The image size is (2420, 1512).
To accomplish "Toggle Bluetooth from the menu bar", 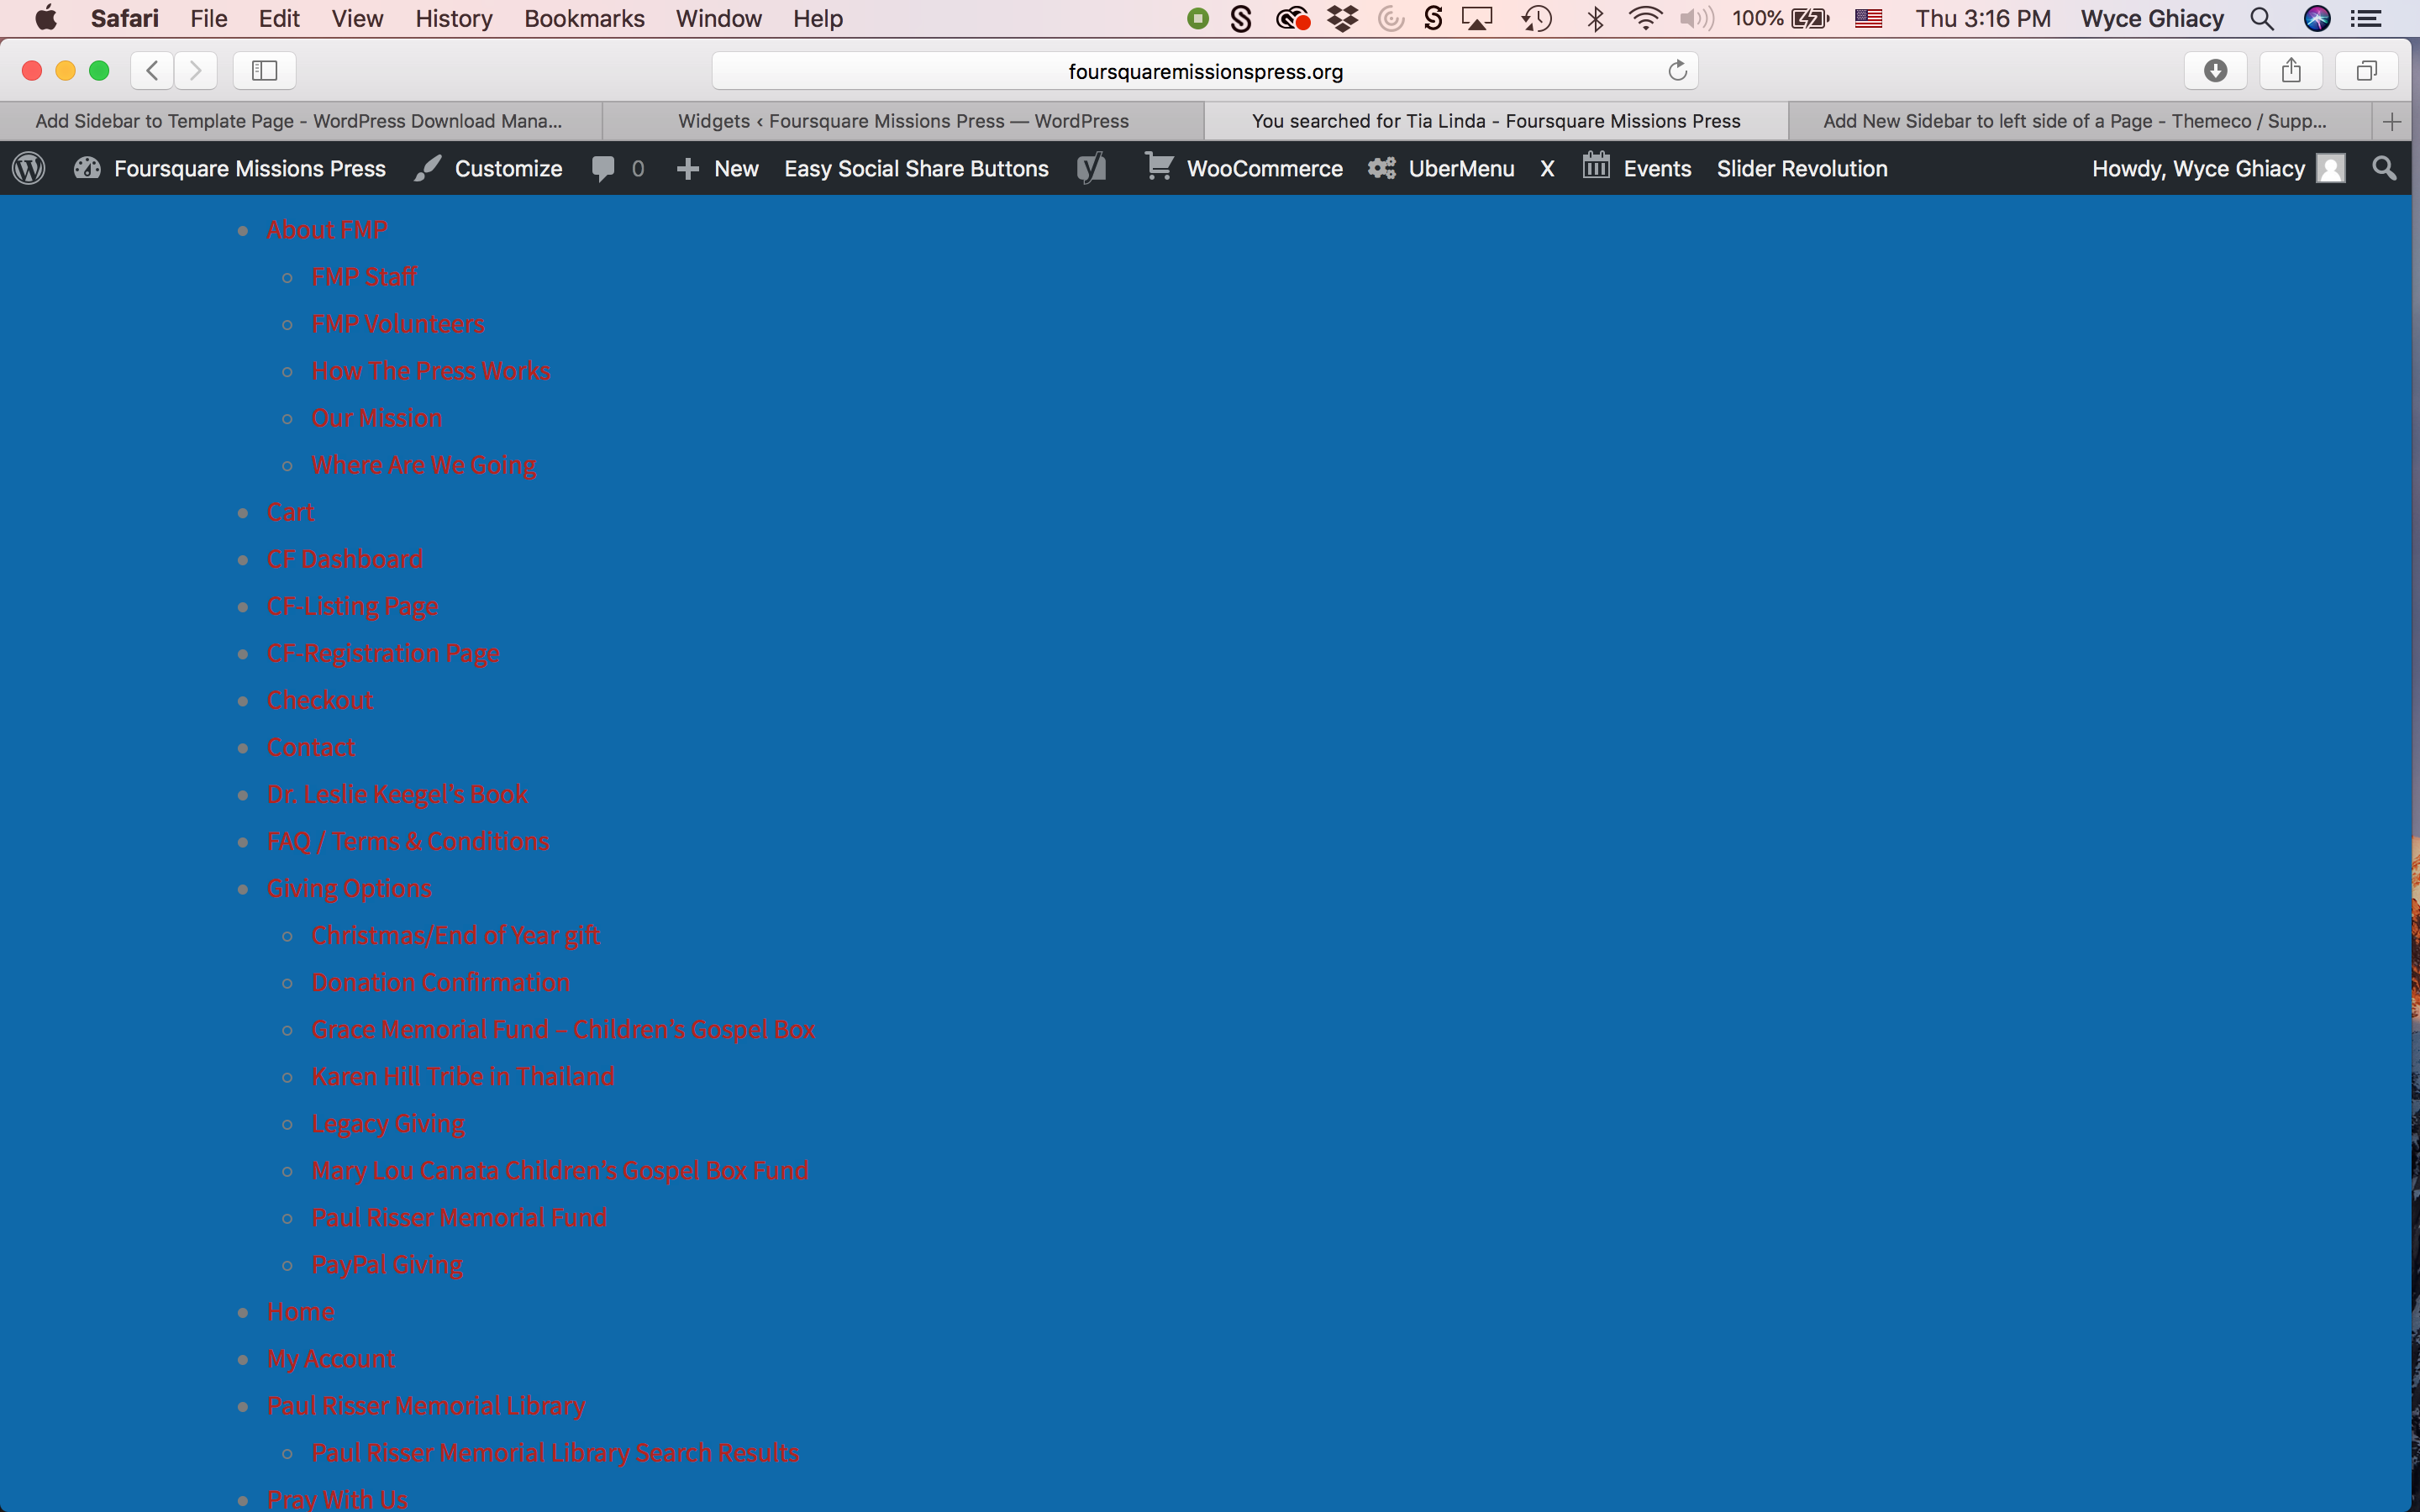I will [x=1594, y=18].
